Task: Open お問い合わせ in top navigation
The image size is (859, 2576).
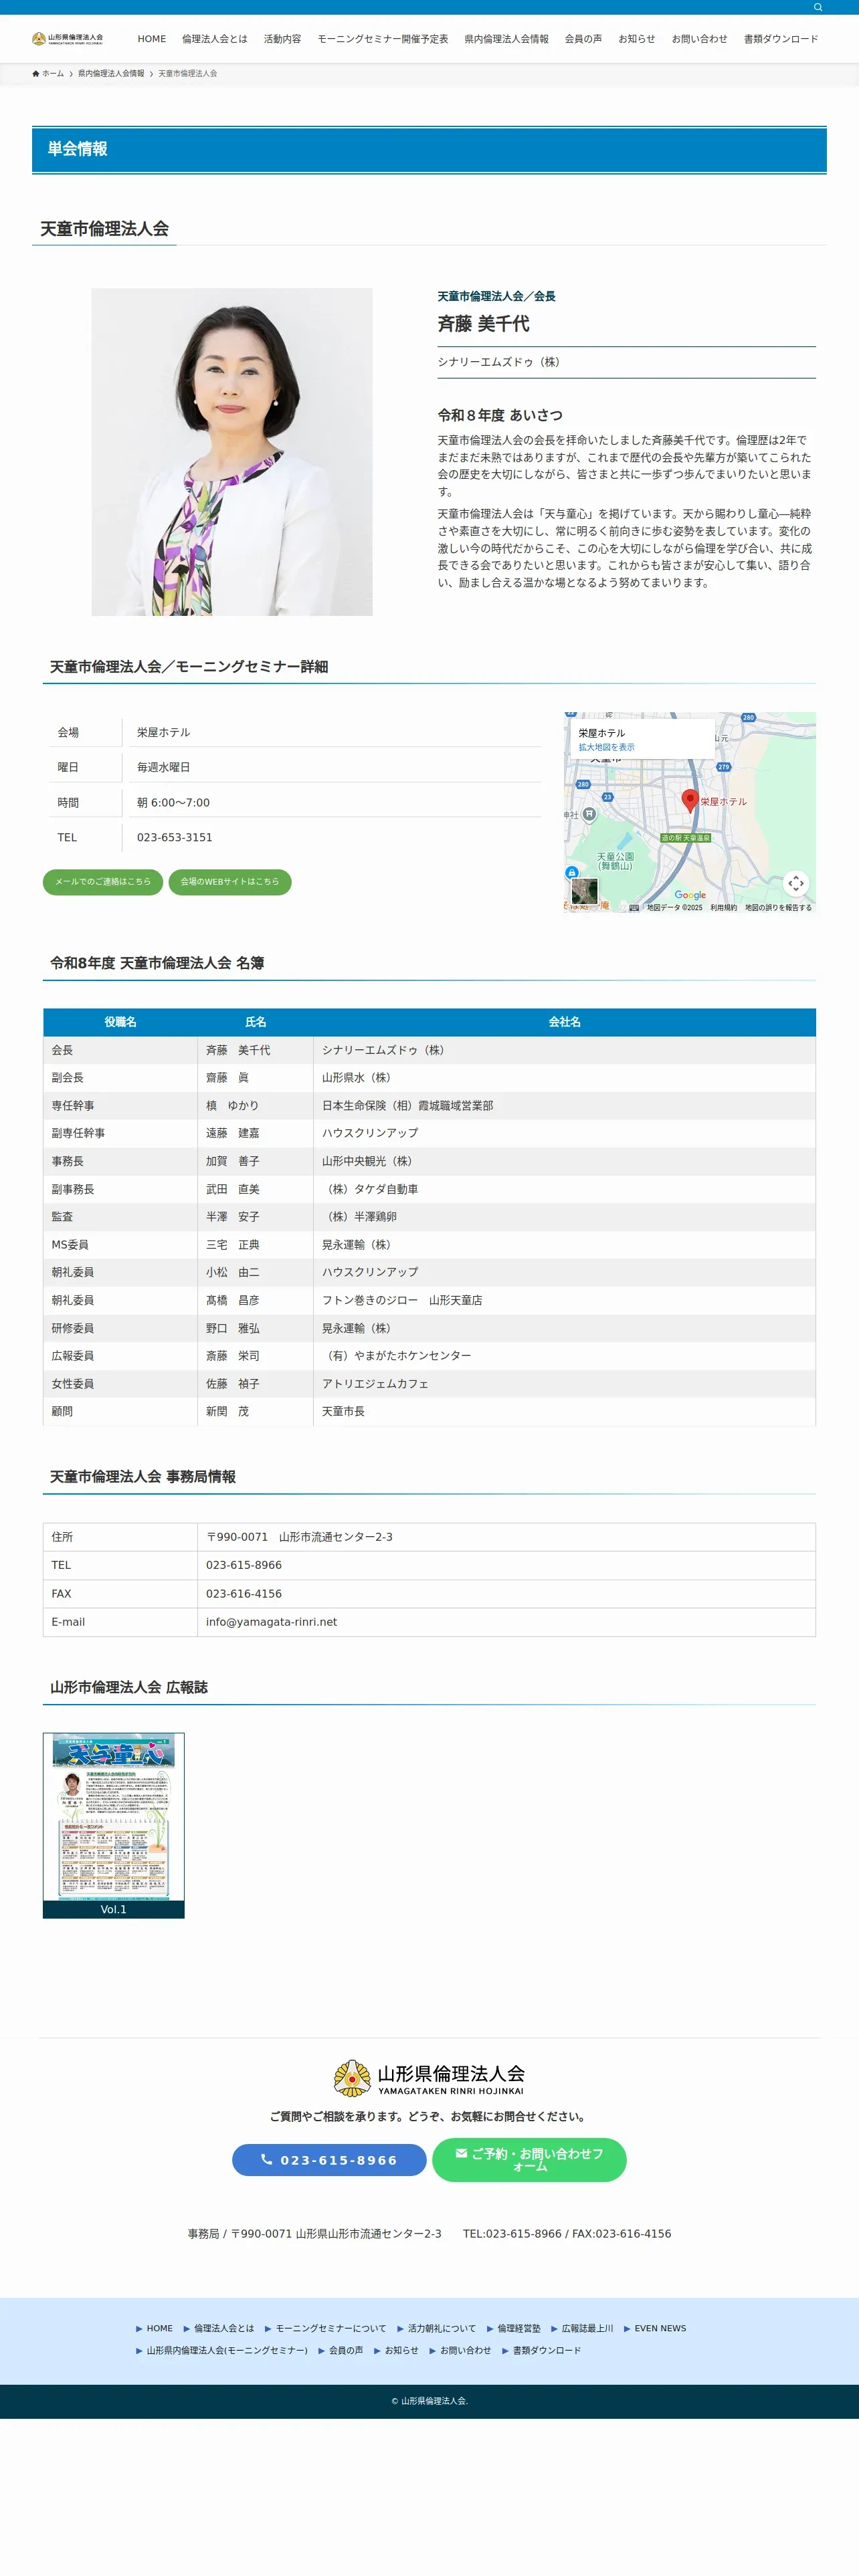Action: [699, 39]
